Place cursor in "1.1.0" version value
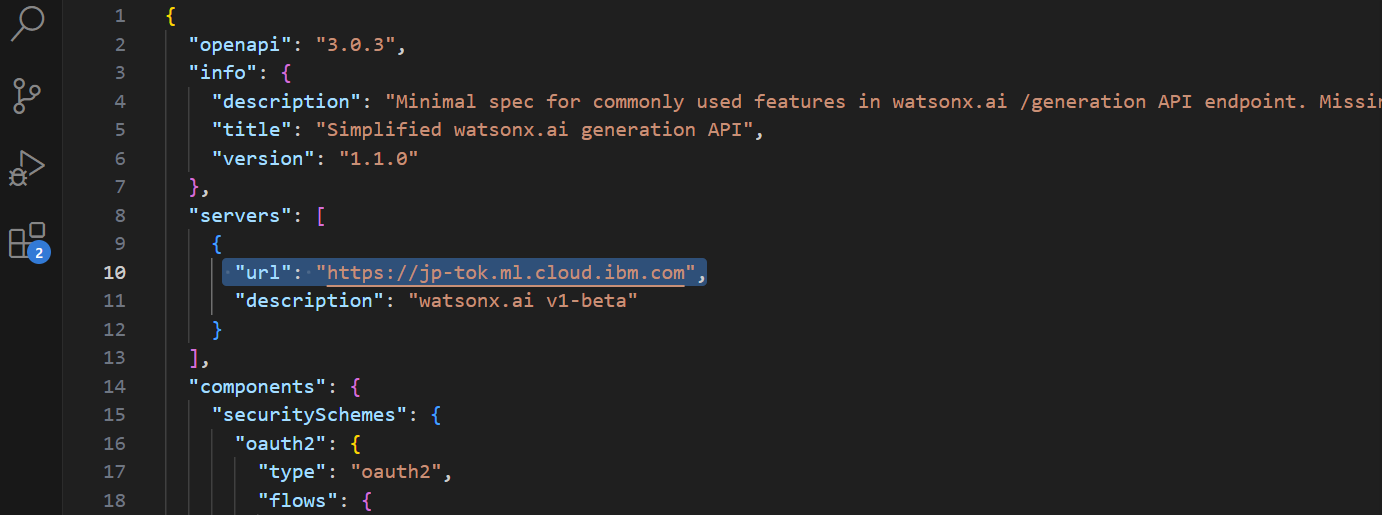This screenshot has height=515, width=1382. pos(379,158)
